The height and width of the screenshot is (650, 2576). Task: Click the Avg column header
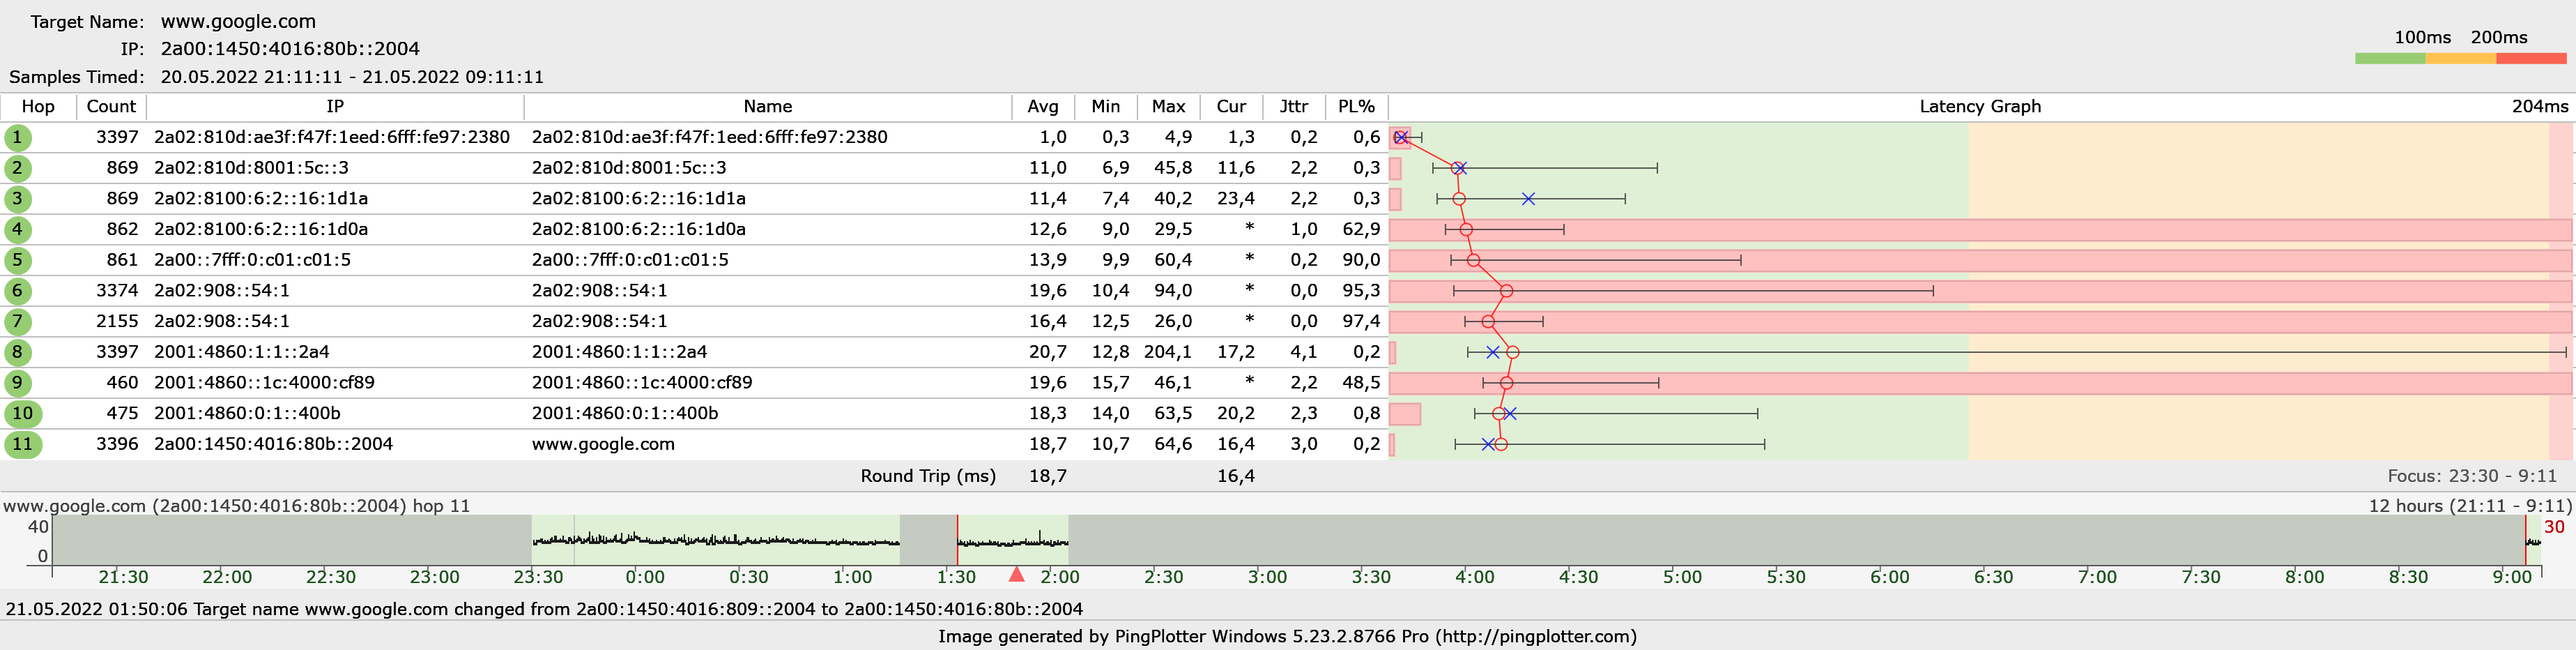pos(1042,107)
